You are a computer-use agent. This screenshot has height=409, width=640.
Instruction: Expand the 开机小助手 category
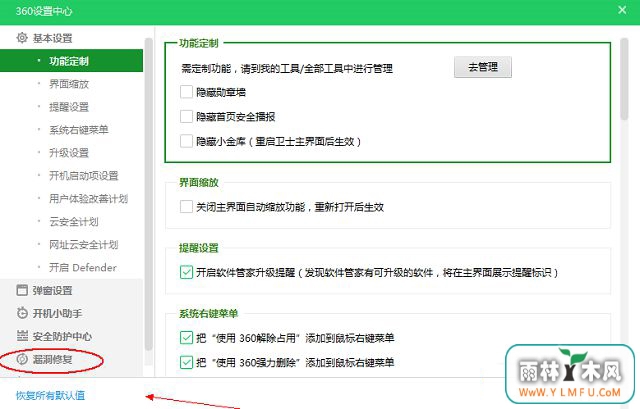tap(57, 313)
